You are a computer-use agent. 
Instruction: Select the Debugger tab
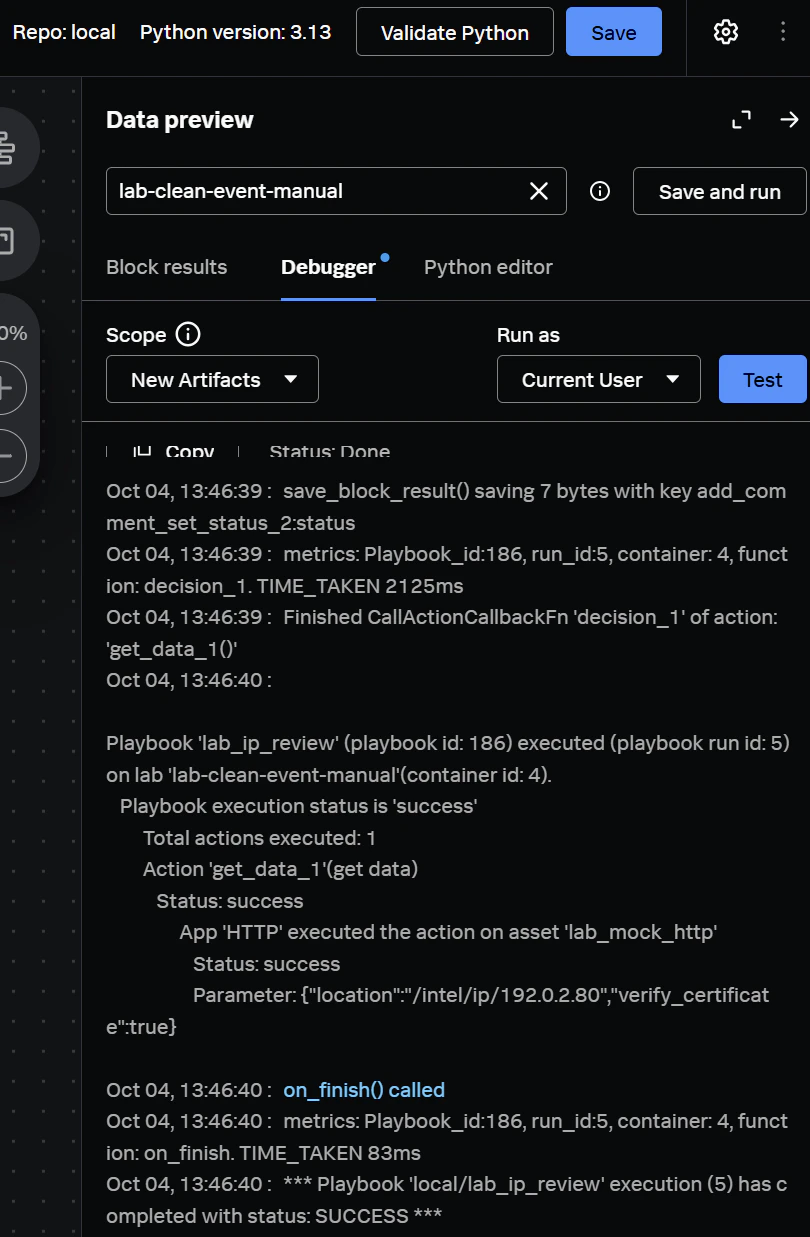[x=328, y=267]
